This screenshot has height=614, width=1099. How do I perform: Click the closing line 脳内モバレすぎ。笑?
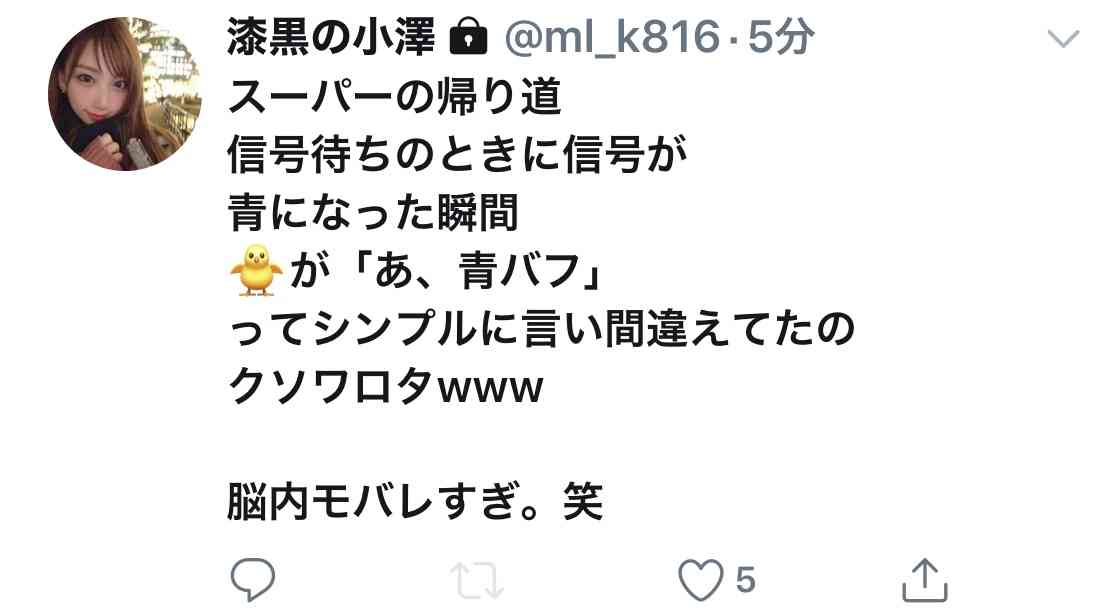pyautogui.click(x=415, y=501)
